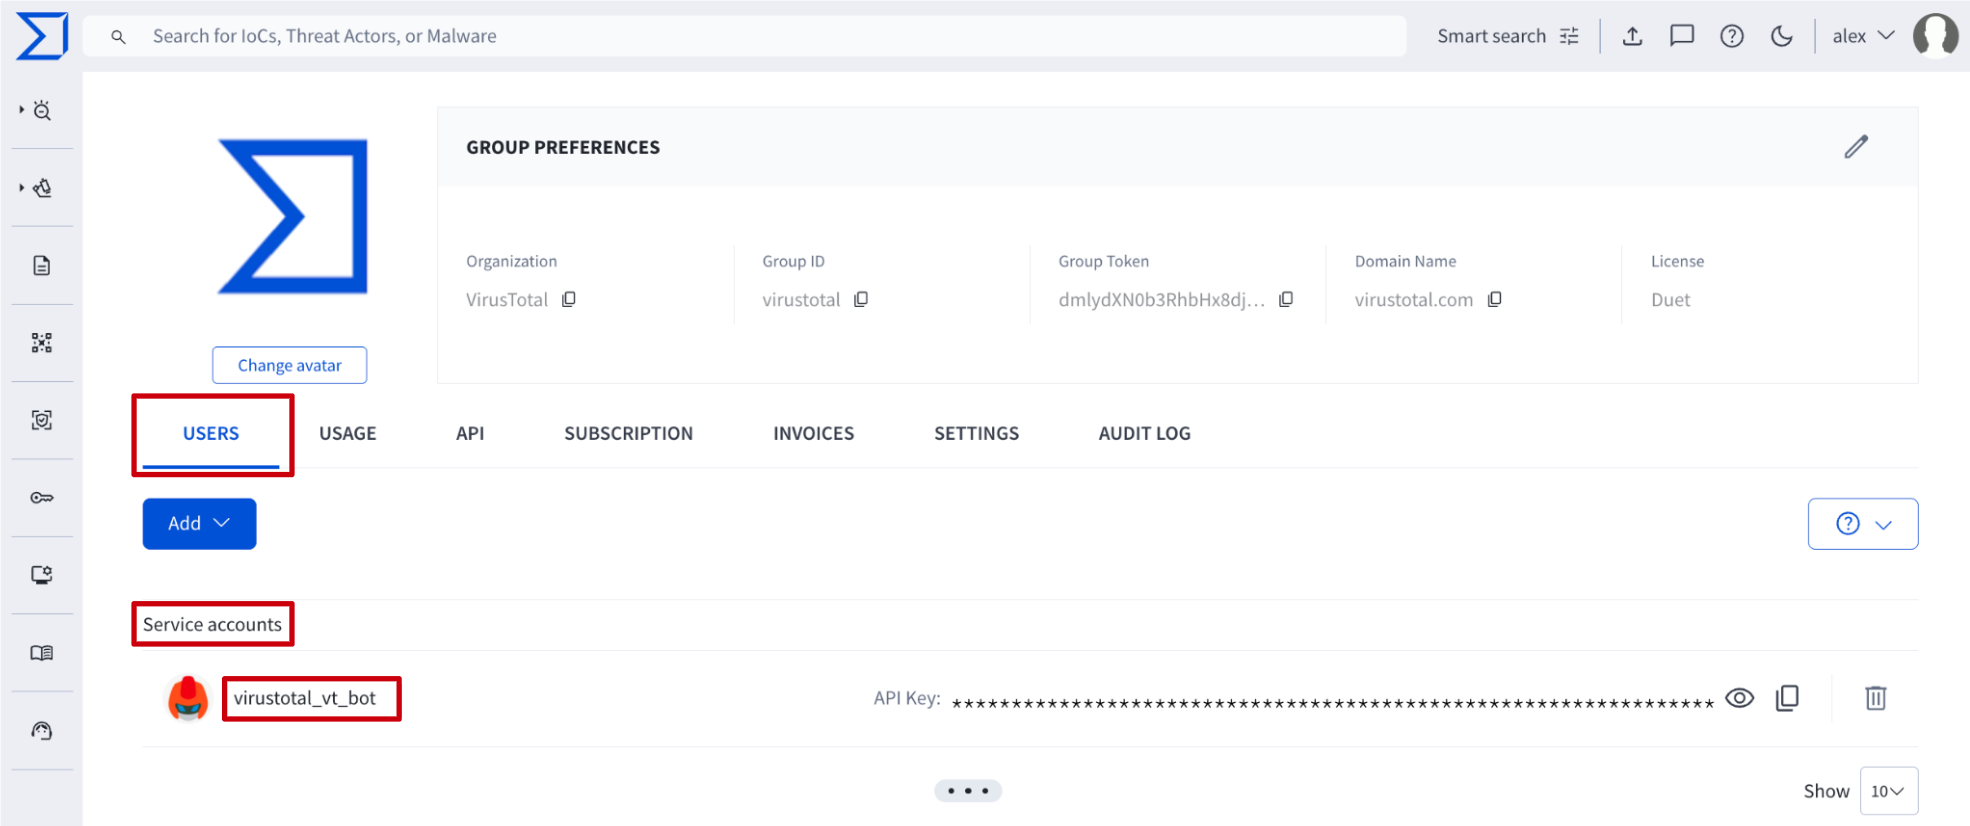Open the SETTINGS tab
Image resolution: width=1970 pixels, height=826 pixels.
pos(977,433)
